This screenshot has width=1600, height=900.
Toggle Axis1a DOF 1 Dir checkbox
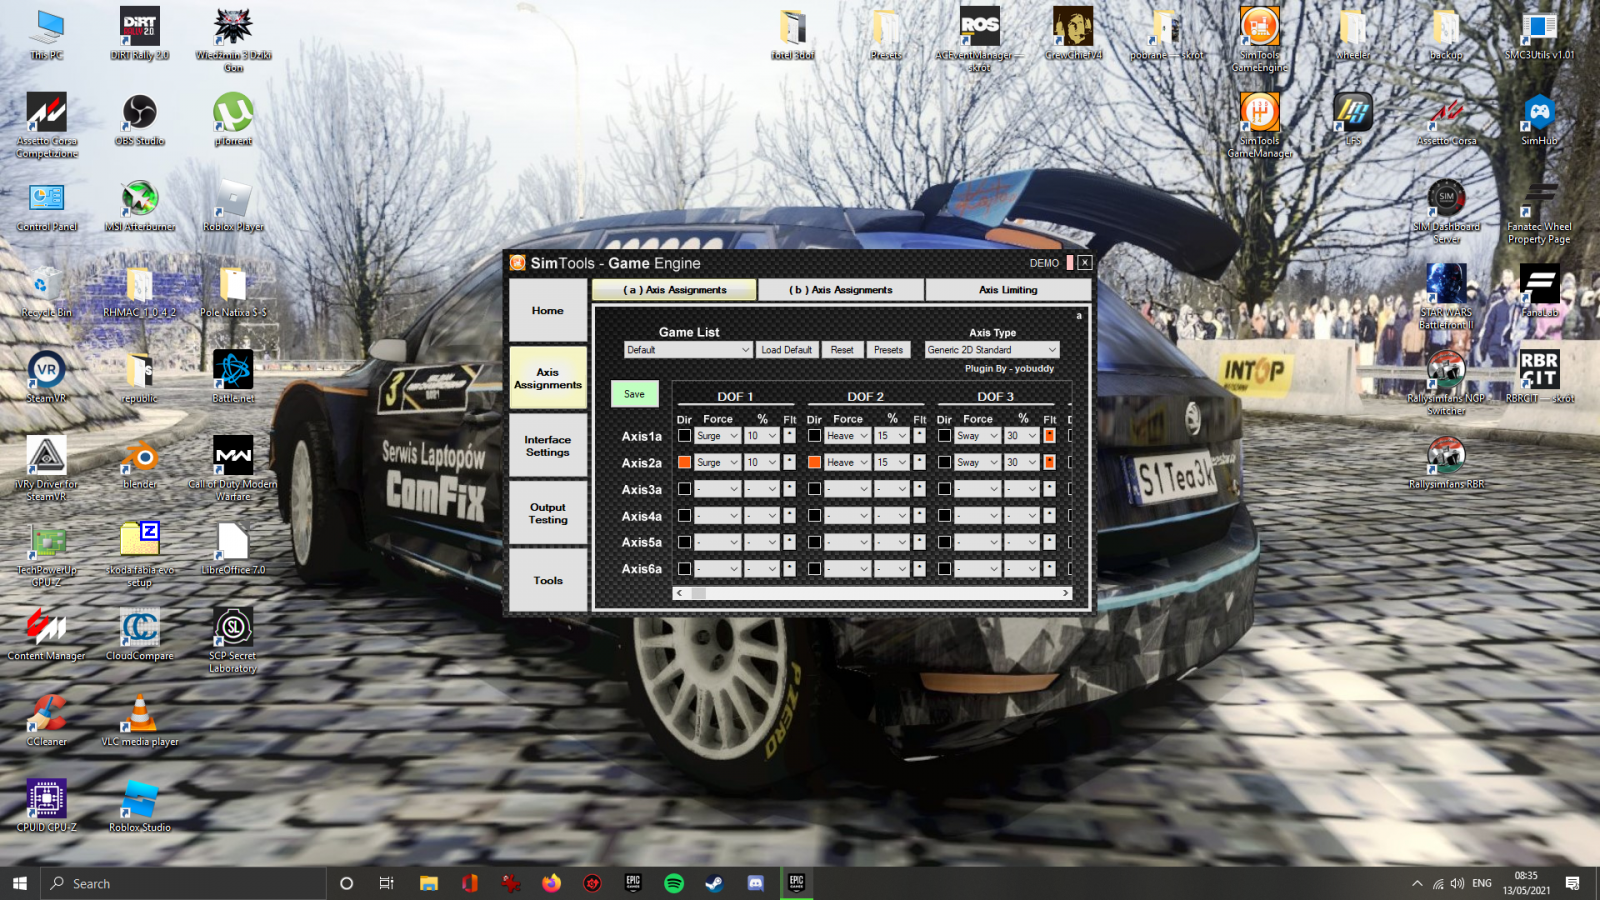point(684,435)
